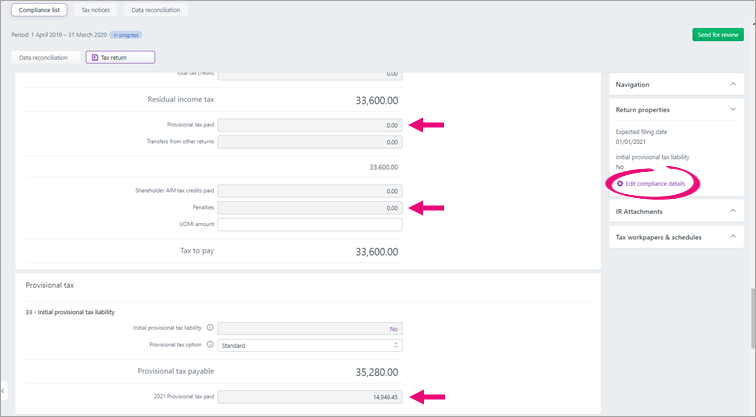Click the Send for review button
Screen dimensions: 756x417
pyautogui.click(x=717, y=35)
